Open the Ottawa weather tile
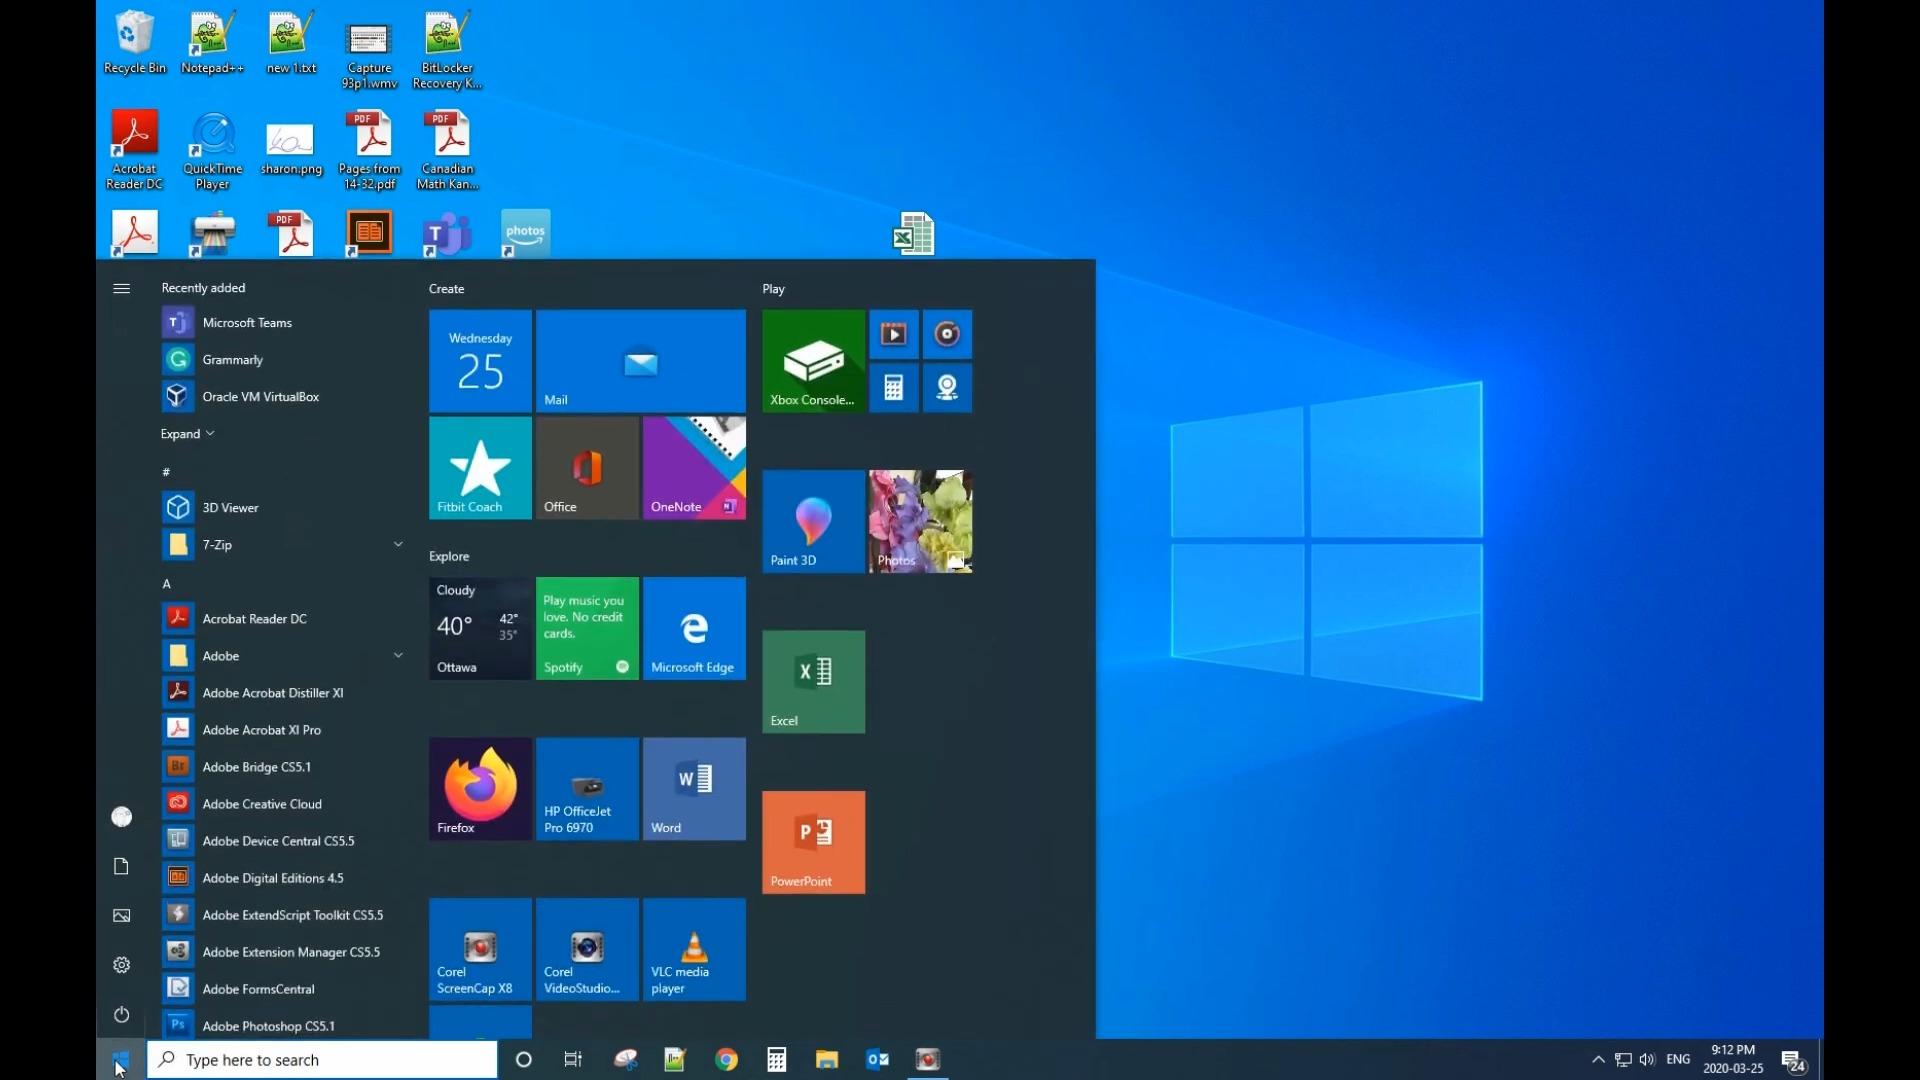 pyautogui.click(x=480, y=628)
